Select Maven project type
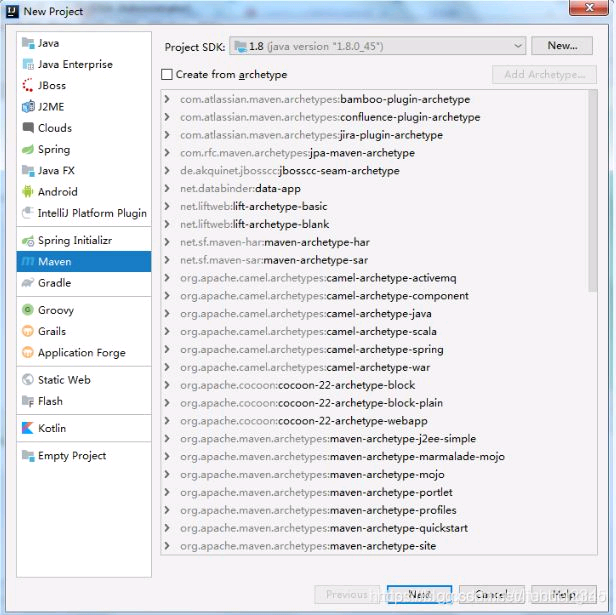This screenshot has width=616, height=615. pyautogui.click(x=84, y=262)
